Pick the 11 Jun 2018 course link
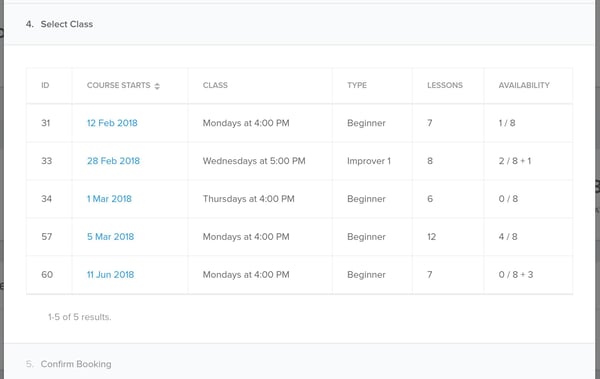 coord(110,274)
